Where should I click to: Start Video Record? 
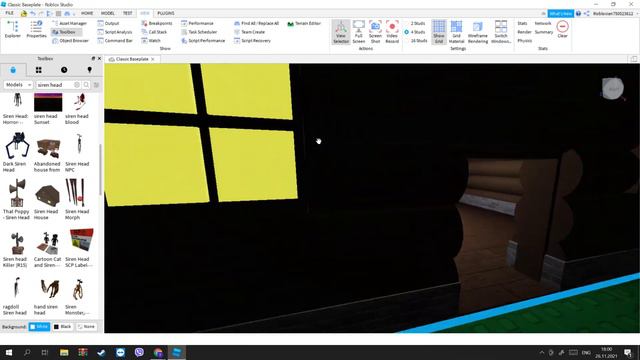[x=392, y=31]
